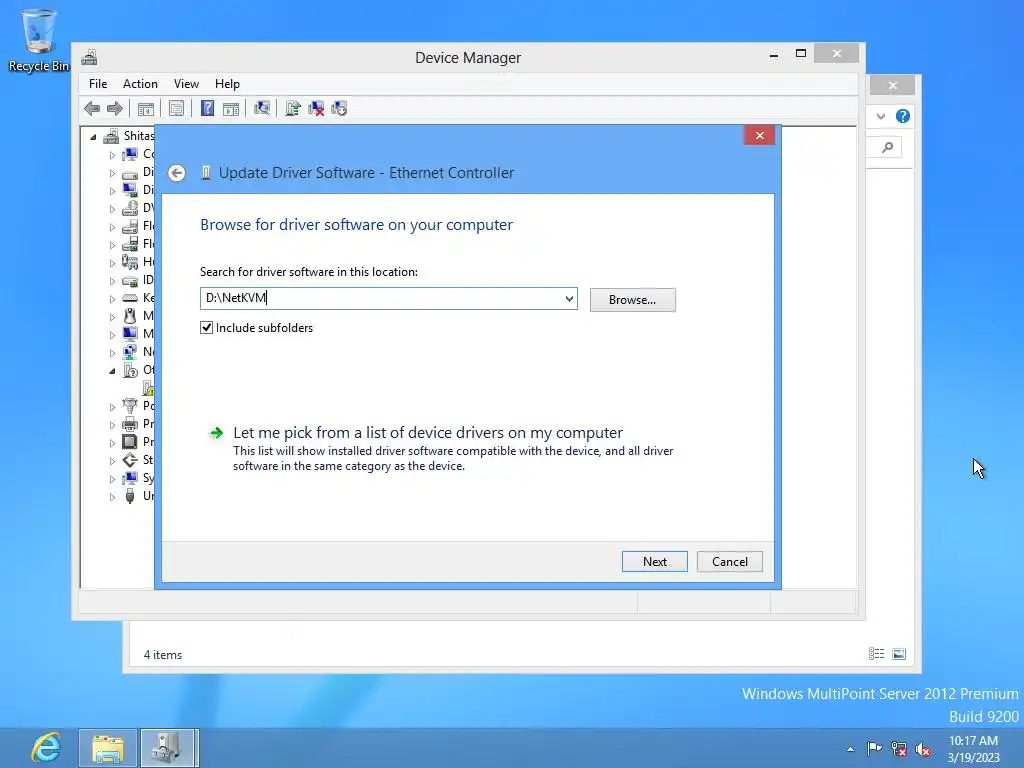Select the Storage controllers icon in tree

click(x=130, y=460)
